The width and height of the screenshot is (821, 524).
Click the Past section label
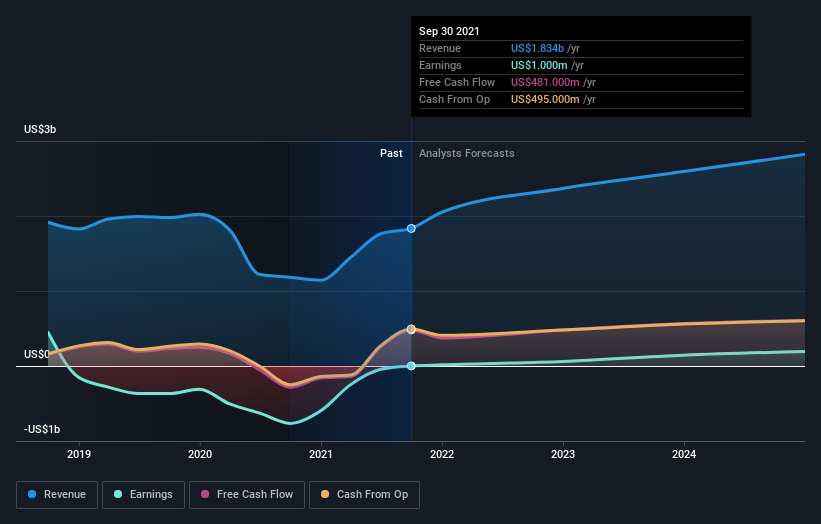click(391, 153)
